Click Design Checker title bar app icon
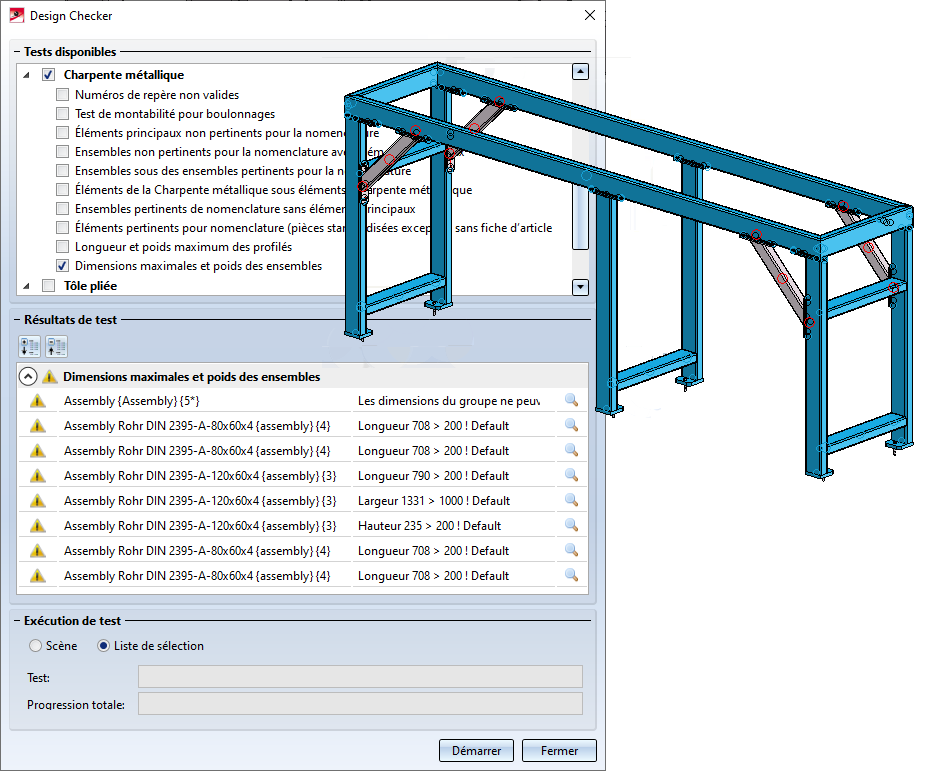The width and height of the screenshot is (925, 771). pyautogui.click(x=16, y=16)
